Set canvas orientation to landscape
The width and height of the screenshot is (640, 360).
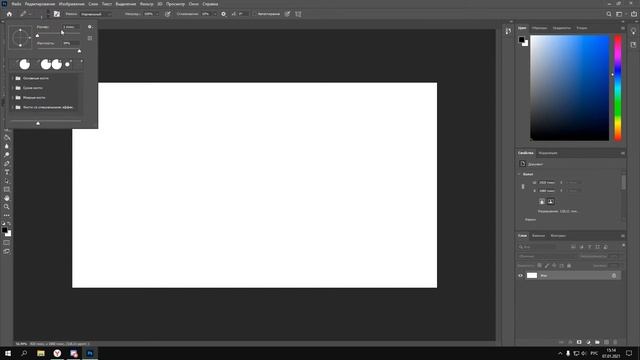pos(551,201)
